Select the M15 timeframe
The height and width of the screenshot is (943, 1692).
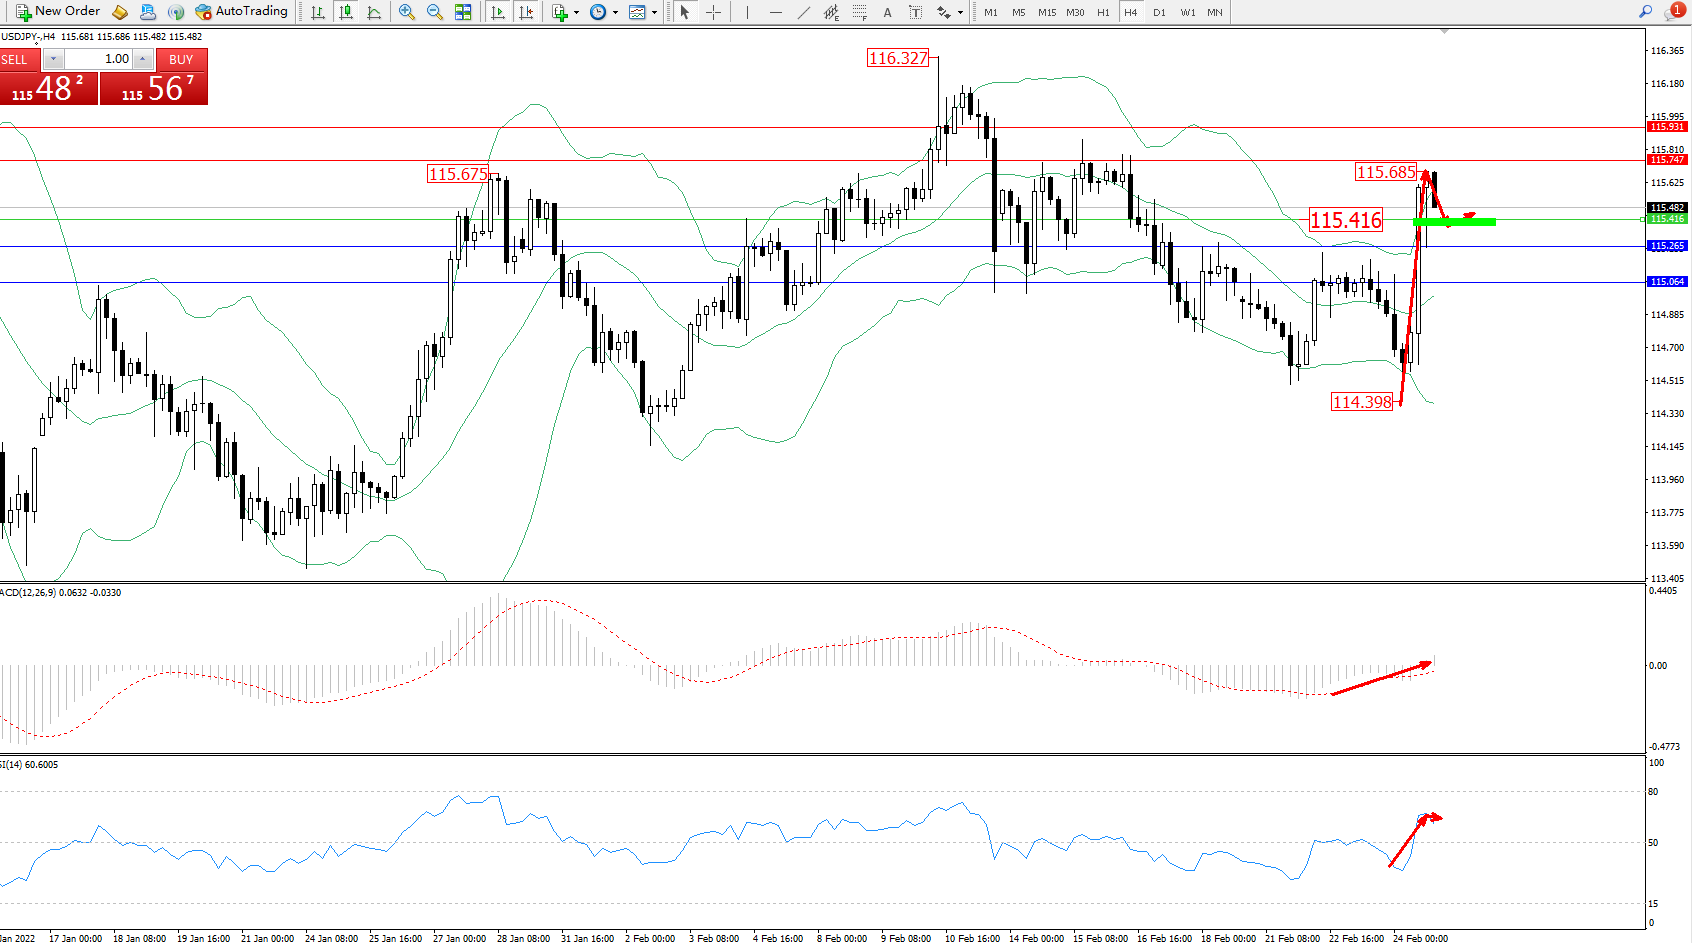pyautogui.click(x=1047, y=12)
